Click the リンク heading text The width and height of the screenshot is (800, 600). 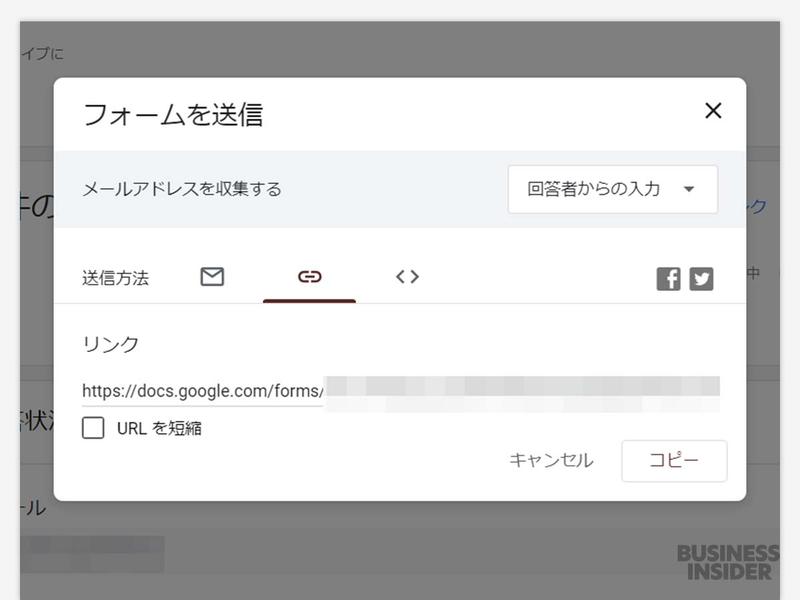(x=111, y=344)
